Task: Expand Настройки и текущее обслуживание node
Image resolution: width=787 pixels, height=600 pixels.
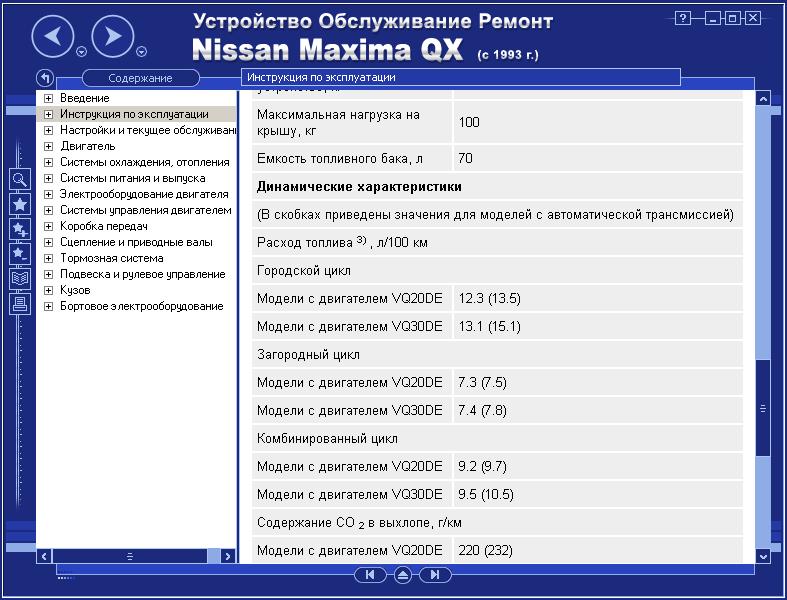Action: coord(48,131)
